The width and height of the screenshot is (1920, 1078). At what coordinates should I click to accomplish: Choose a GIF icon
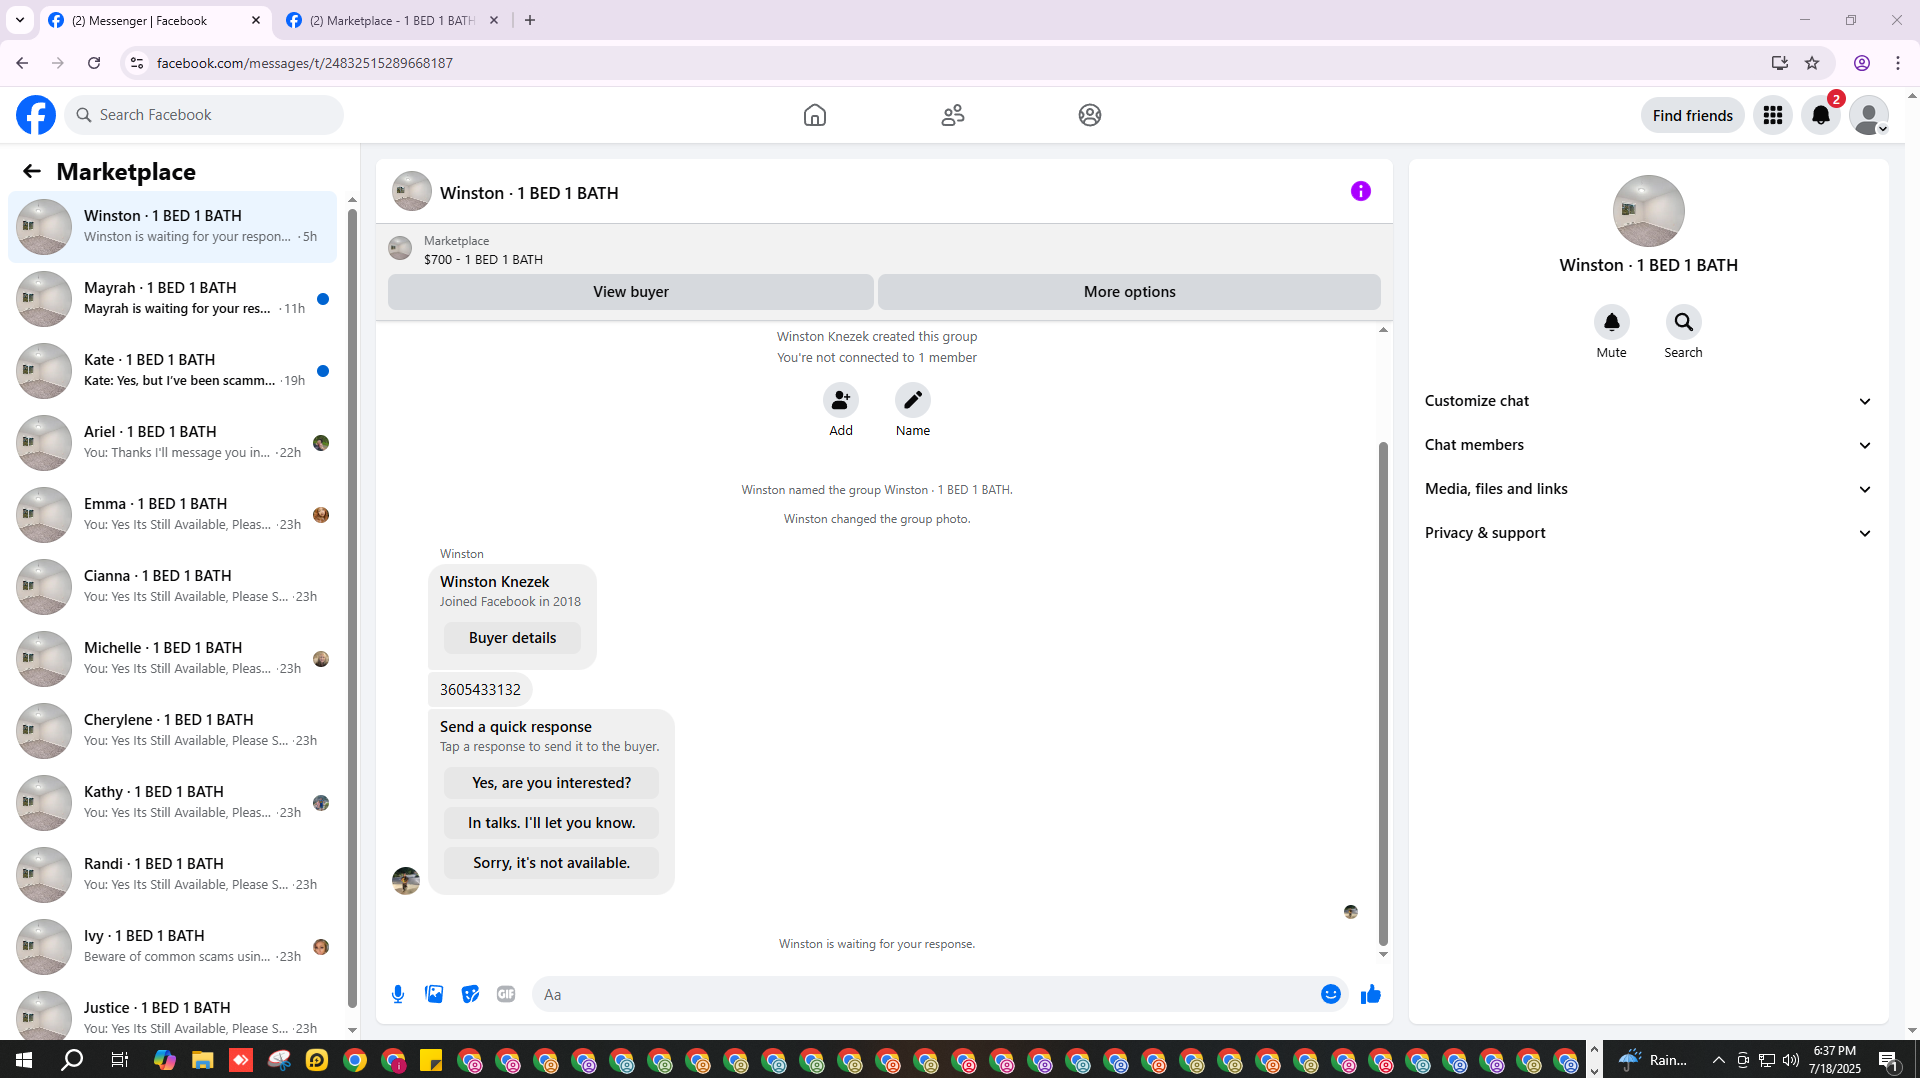(x=506, y=994)
